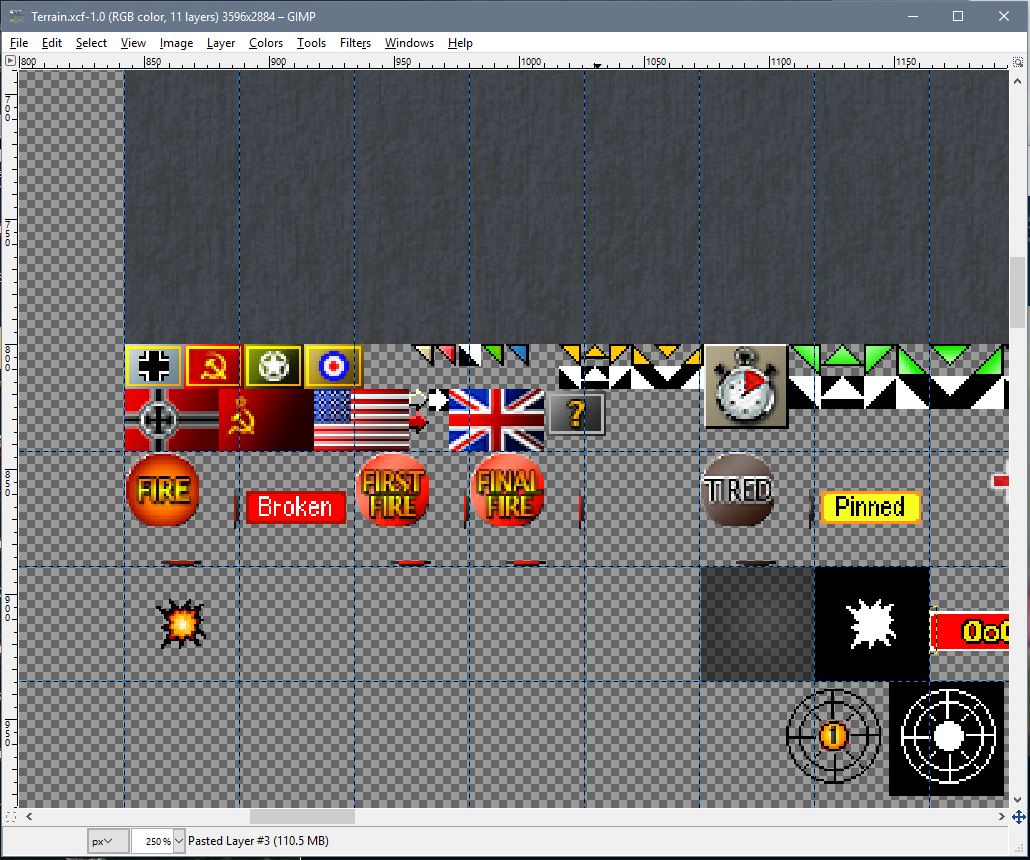Open the View menu

pos(133,43)
